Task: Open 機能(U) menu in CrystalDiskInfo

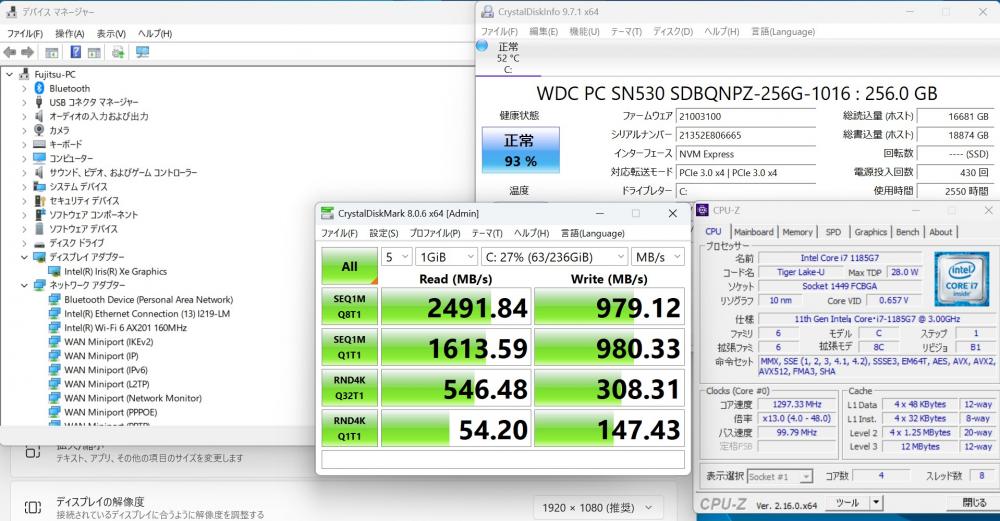Action: 584,31
